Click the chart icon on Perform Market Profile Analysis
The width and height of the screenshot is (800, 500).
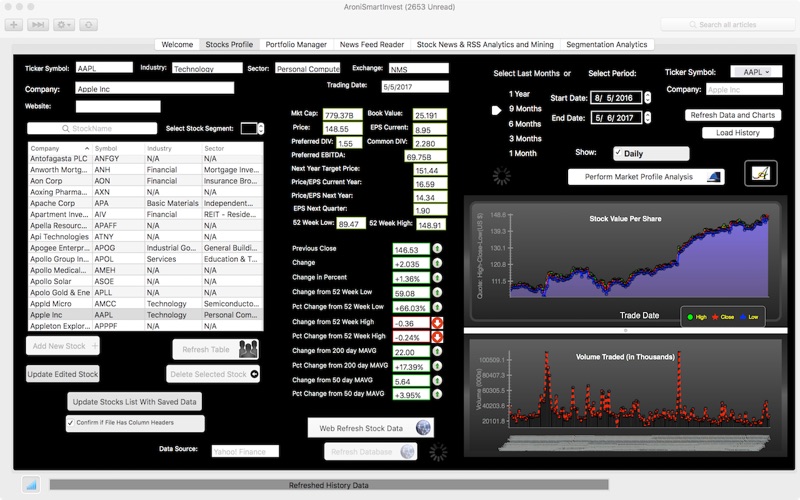click(714, 177)
